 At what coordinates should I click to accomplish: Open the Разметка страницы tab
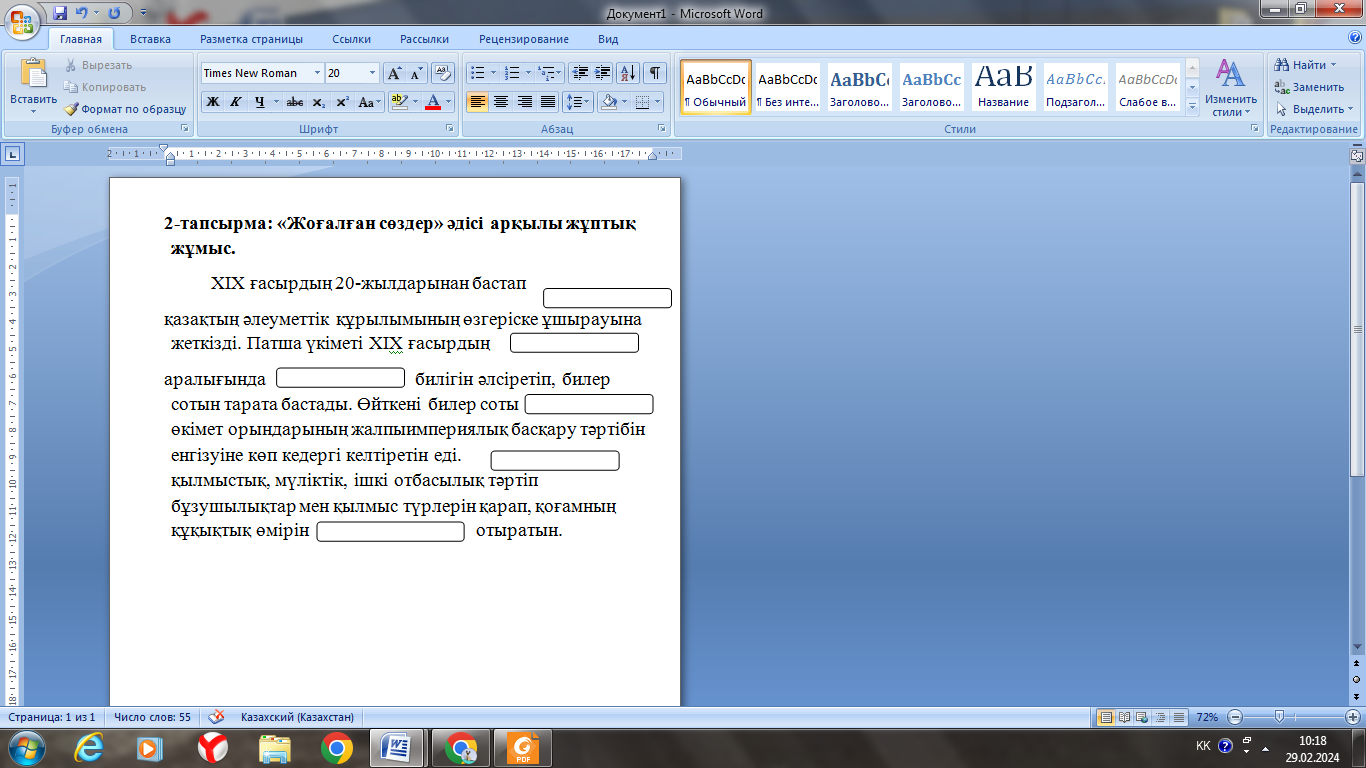[x=251, y=39]
